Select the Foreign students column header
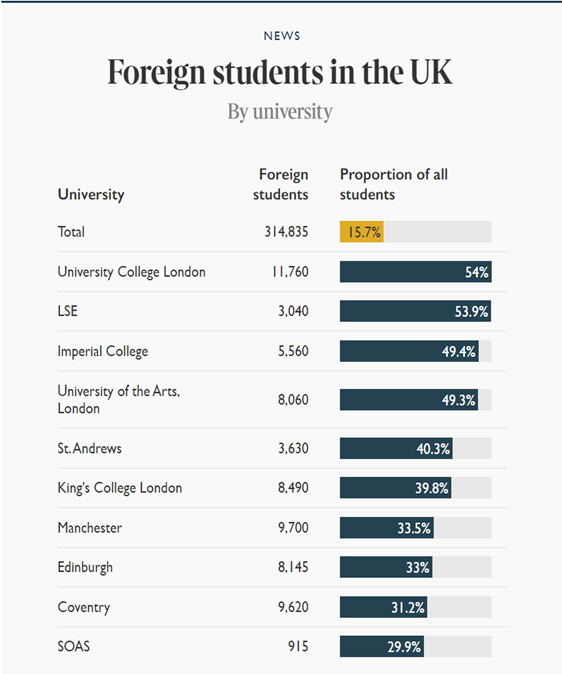Image resolution: width=562 pixels, height=674 pixels. point(280,184)
